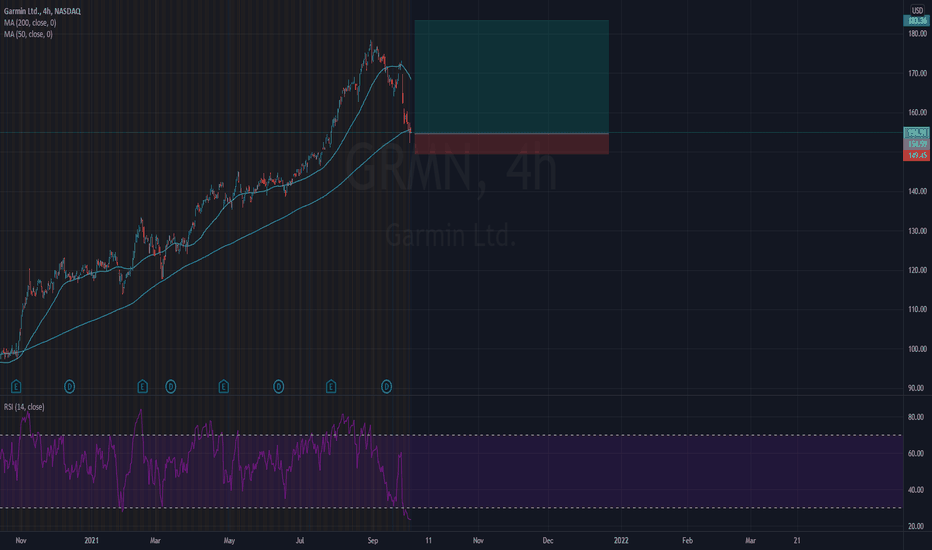Click the dividend marker before the 2021 label
Image resolution: width=932 pixels, height=550 pixels.
pyautogui.click(x=70, y=387)
